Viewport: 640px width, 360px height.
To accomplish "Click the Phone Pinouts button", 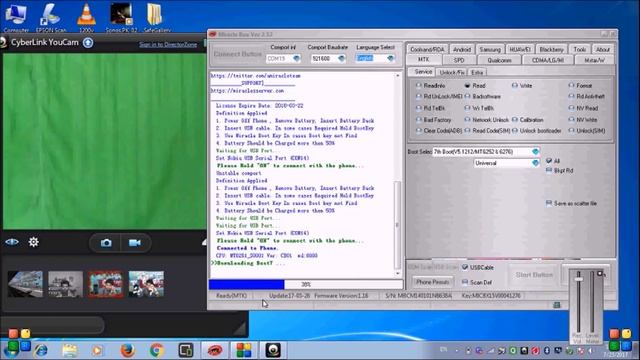I will [x=433, y=282].
